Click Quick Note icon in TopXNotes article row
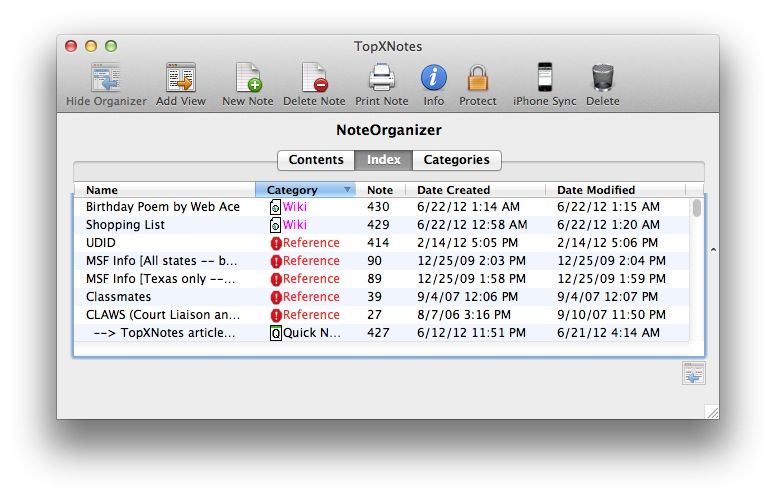776x498 pixels. click(276, 333)
